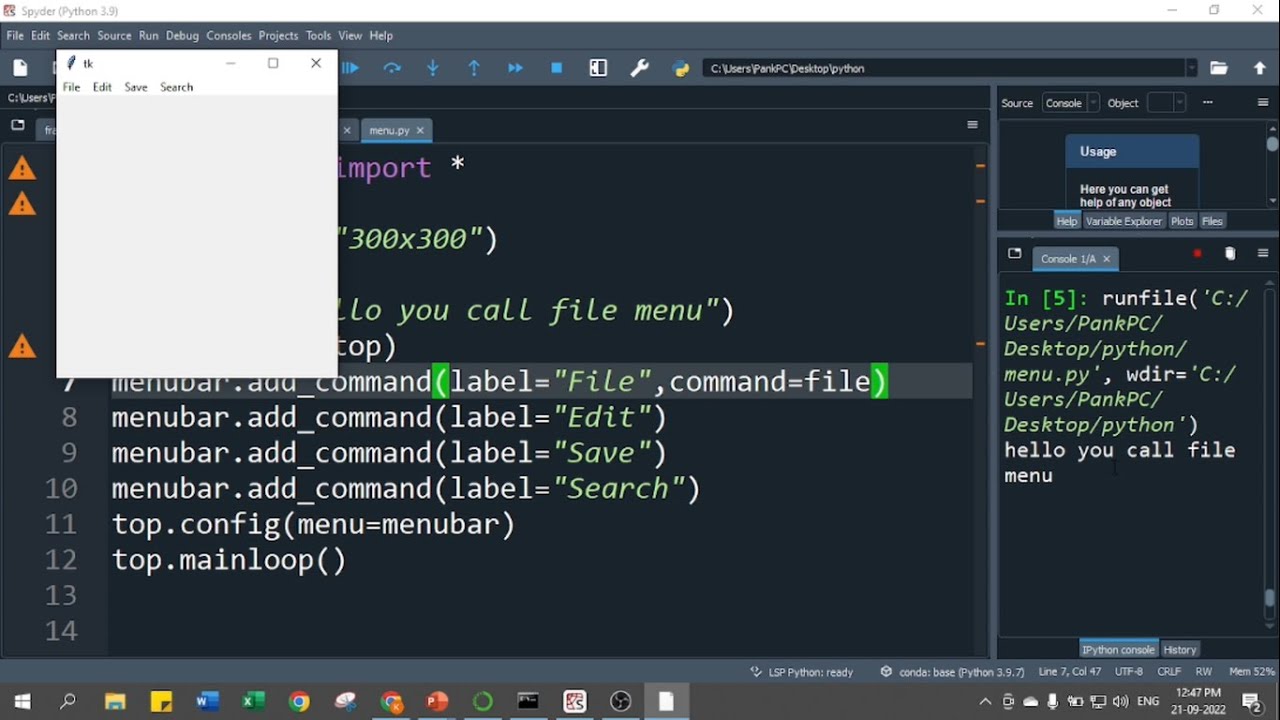Open the Source Console dropdown in Help

pos(1070,103)
